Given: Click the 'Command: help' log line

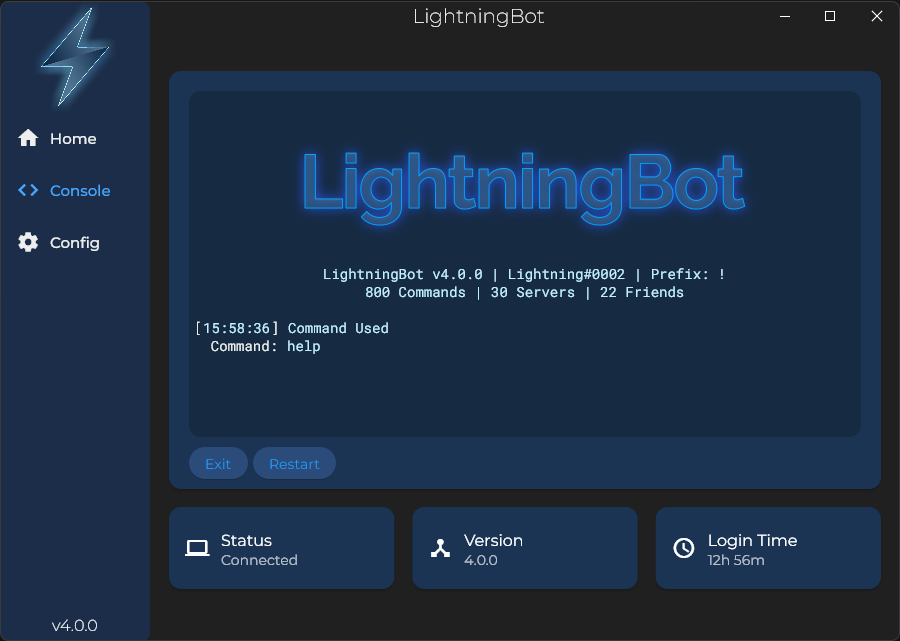Looking at the screenshot, I should pos(265,347).
